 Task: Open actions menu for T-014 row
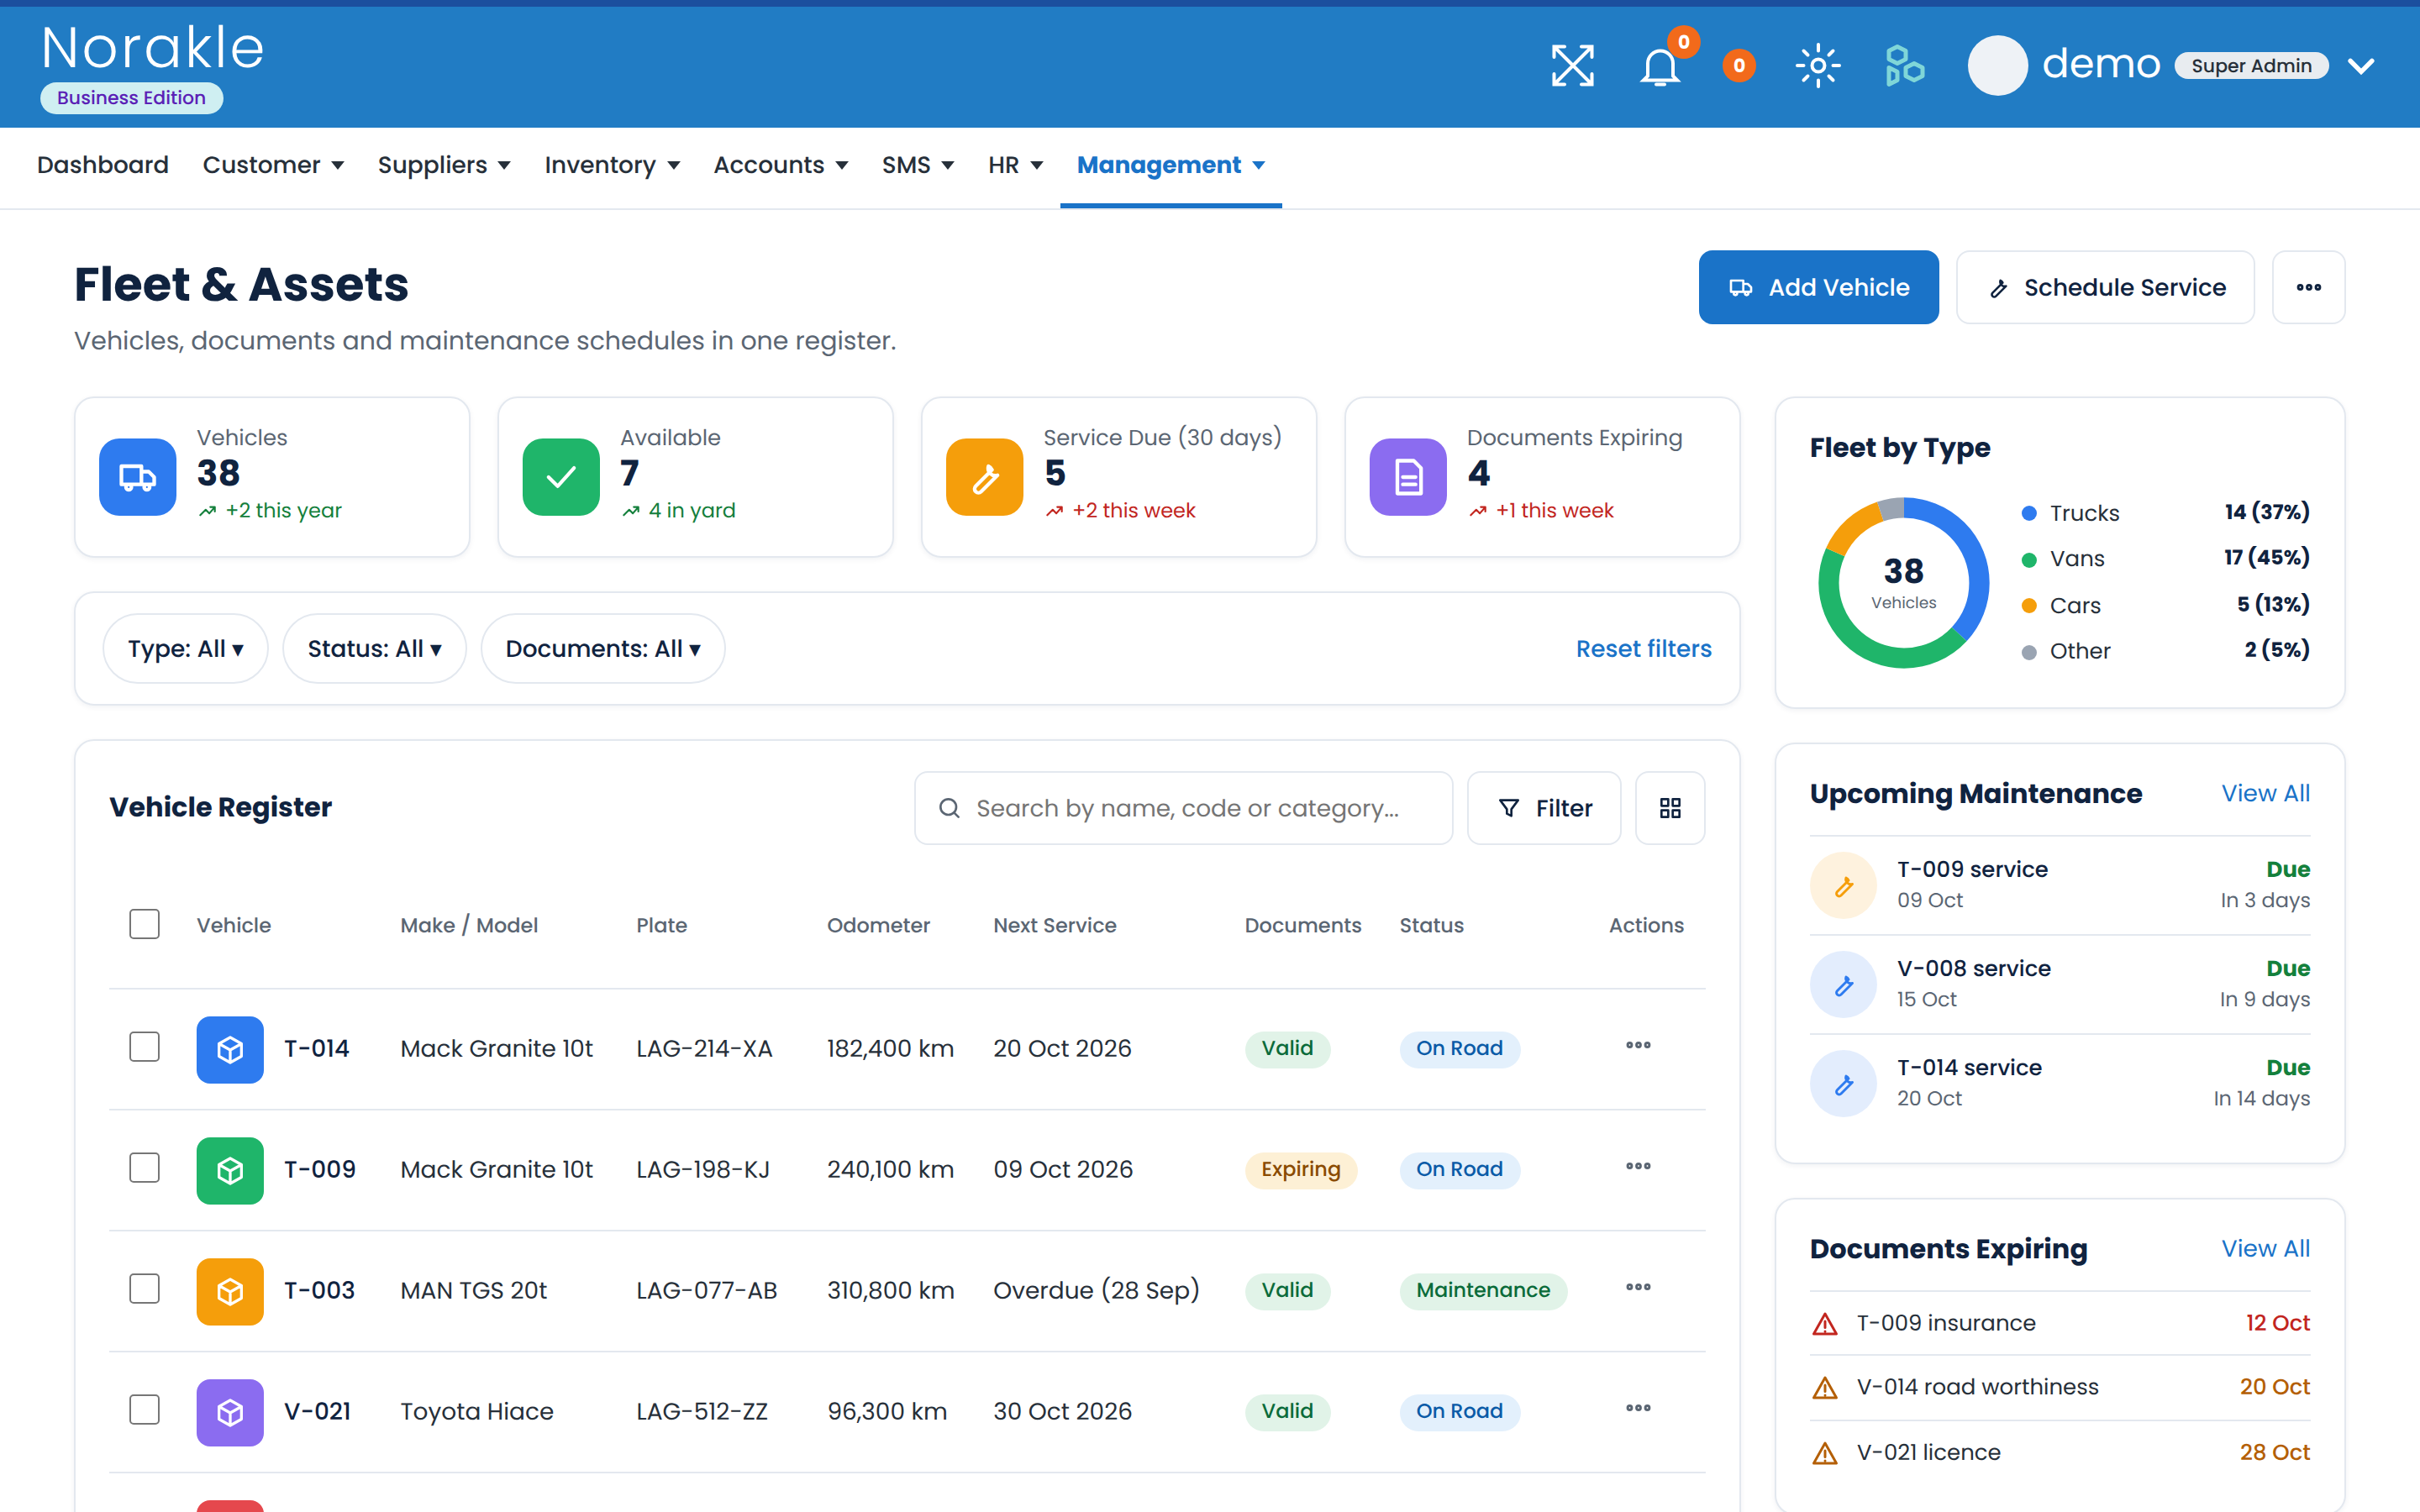pos(1638,1046)
